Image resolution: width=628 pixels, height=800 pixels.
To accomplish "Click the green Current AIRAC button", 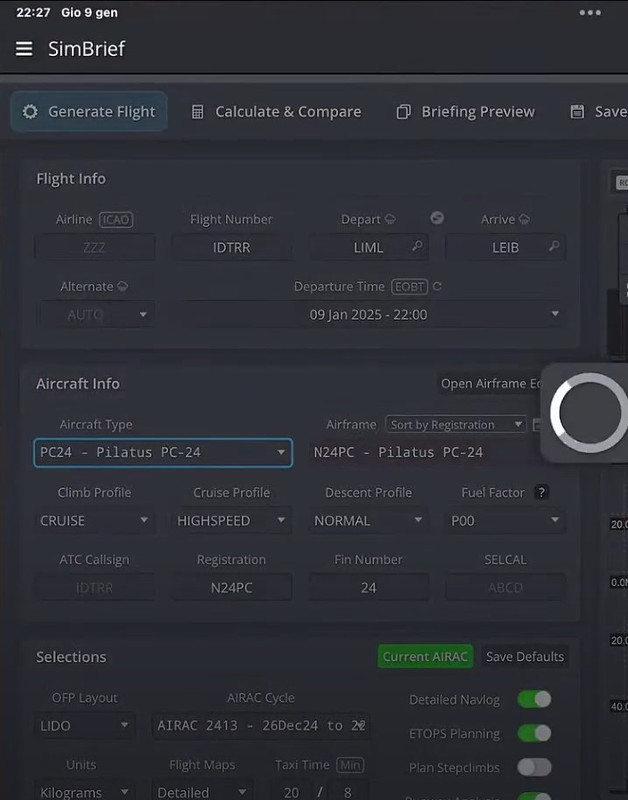I will click(425, 657).
